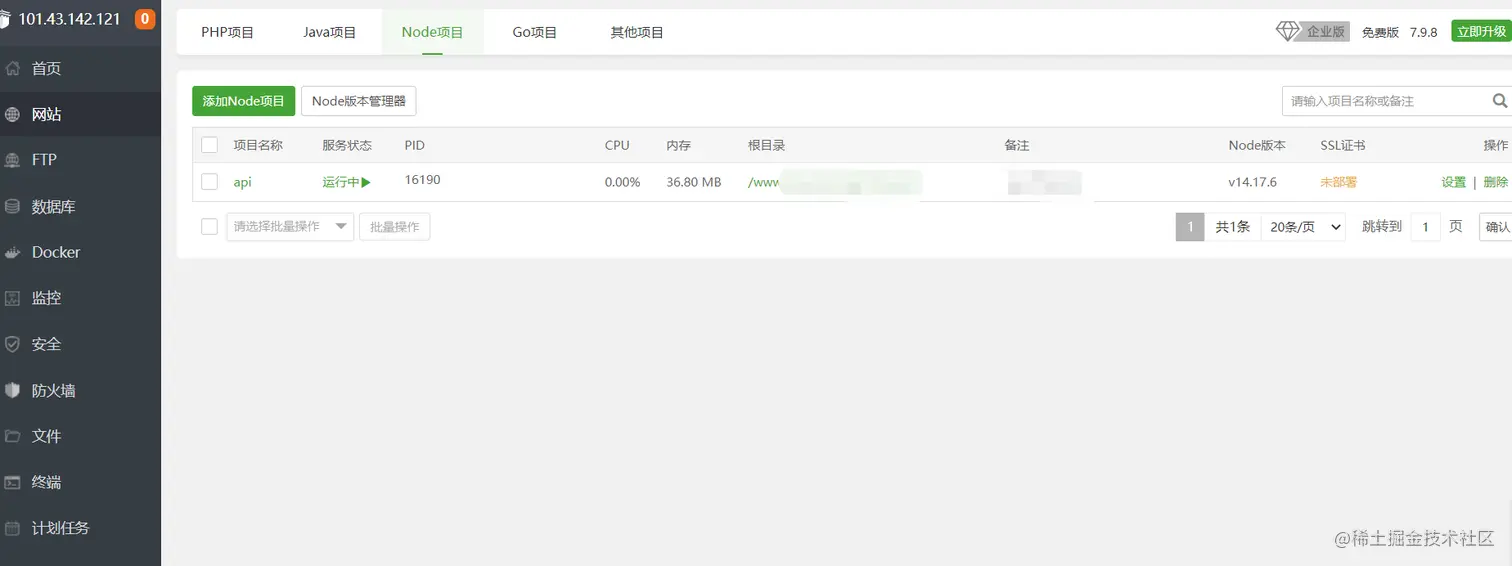
Task: Click the 立即升级 upgrade button
Action: (1481, 32)
